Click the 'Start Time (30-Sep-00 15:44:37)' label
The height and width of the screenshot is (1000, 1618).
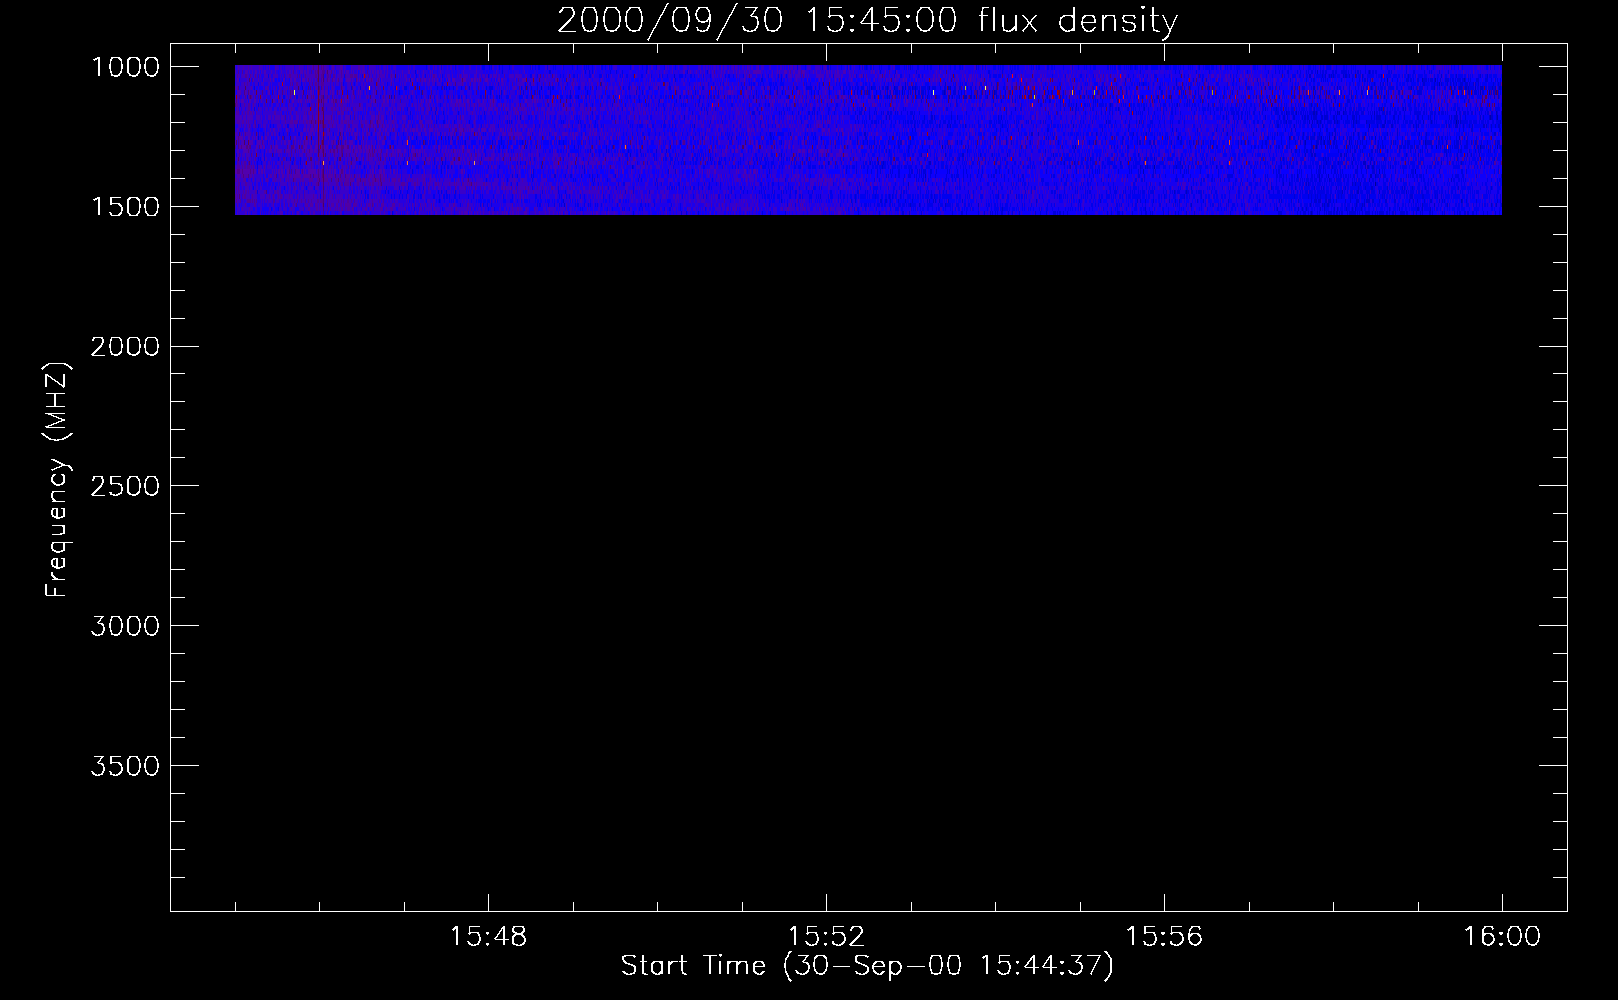tap(867, 966)
